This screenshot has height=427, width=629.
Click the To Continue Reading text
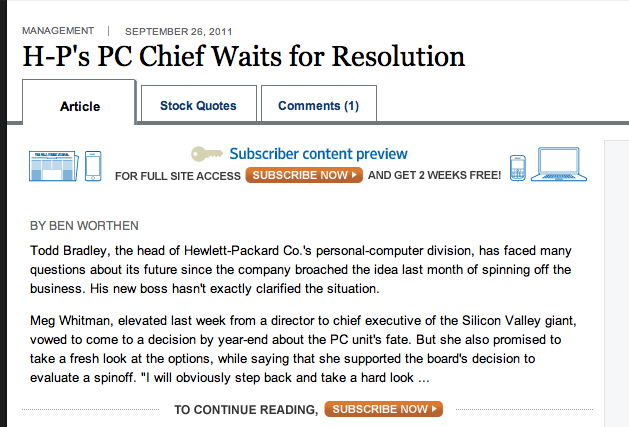(246, 410)
